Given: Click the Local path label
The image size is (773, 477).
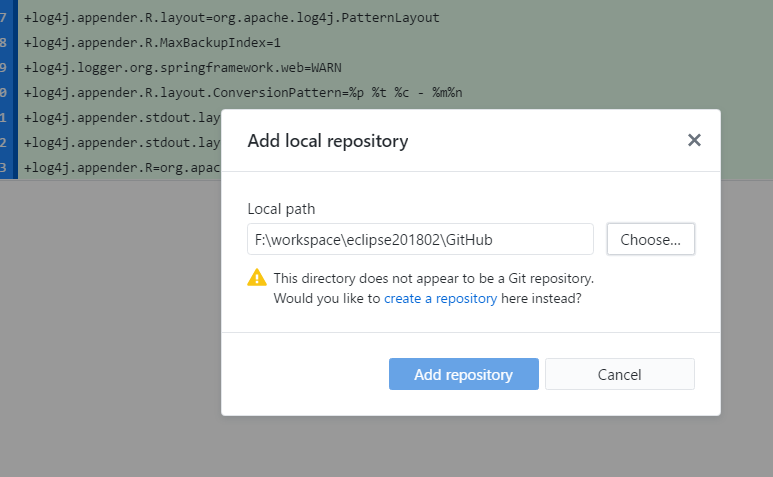Looking at the screenshot, I should [x=281, y=209].
